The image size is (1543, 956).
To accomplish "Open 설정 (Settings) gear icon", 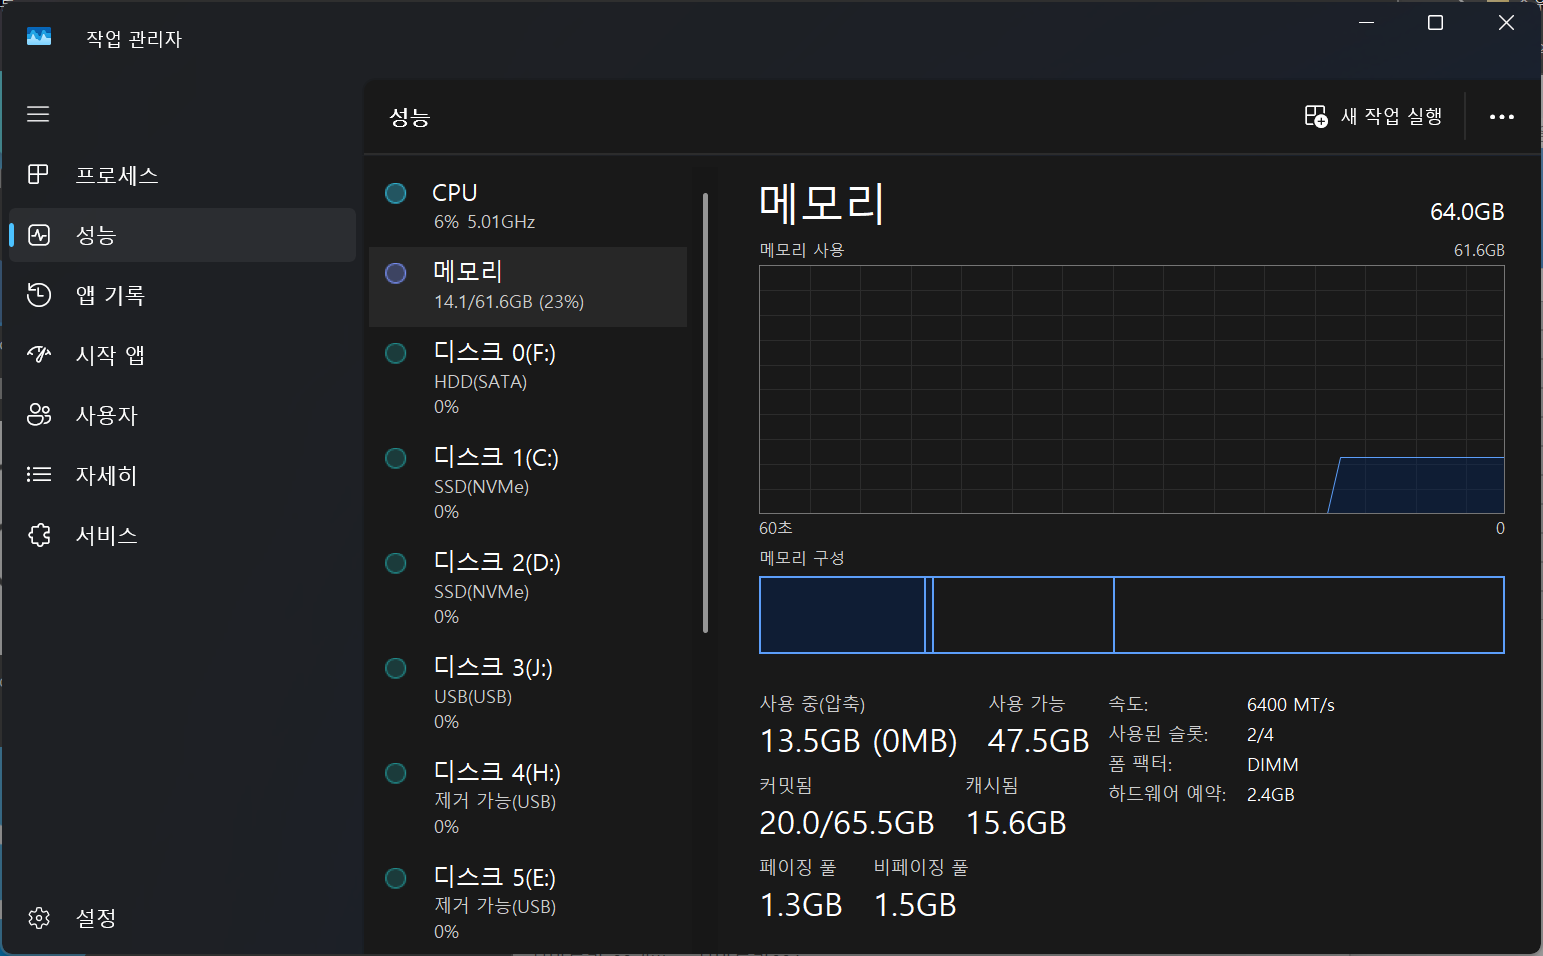I will click(x=39, y=918).
